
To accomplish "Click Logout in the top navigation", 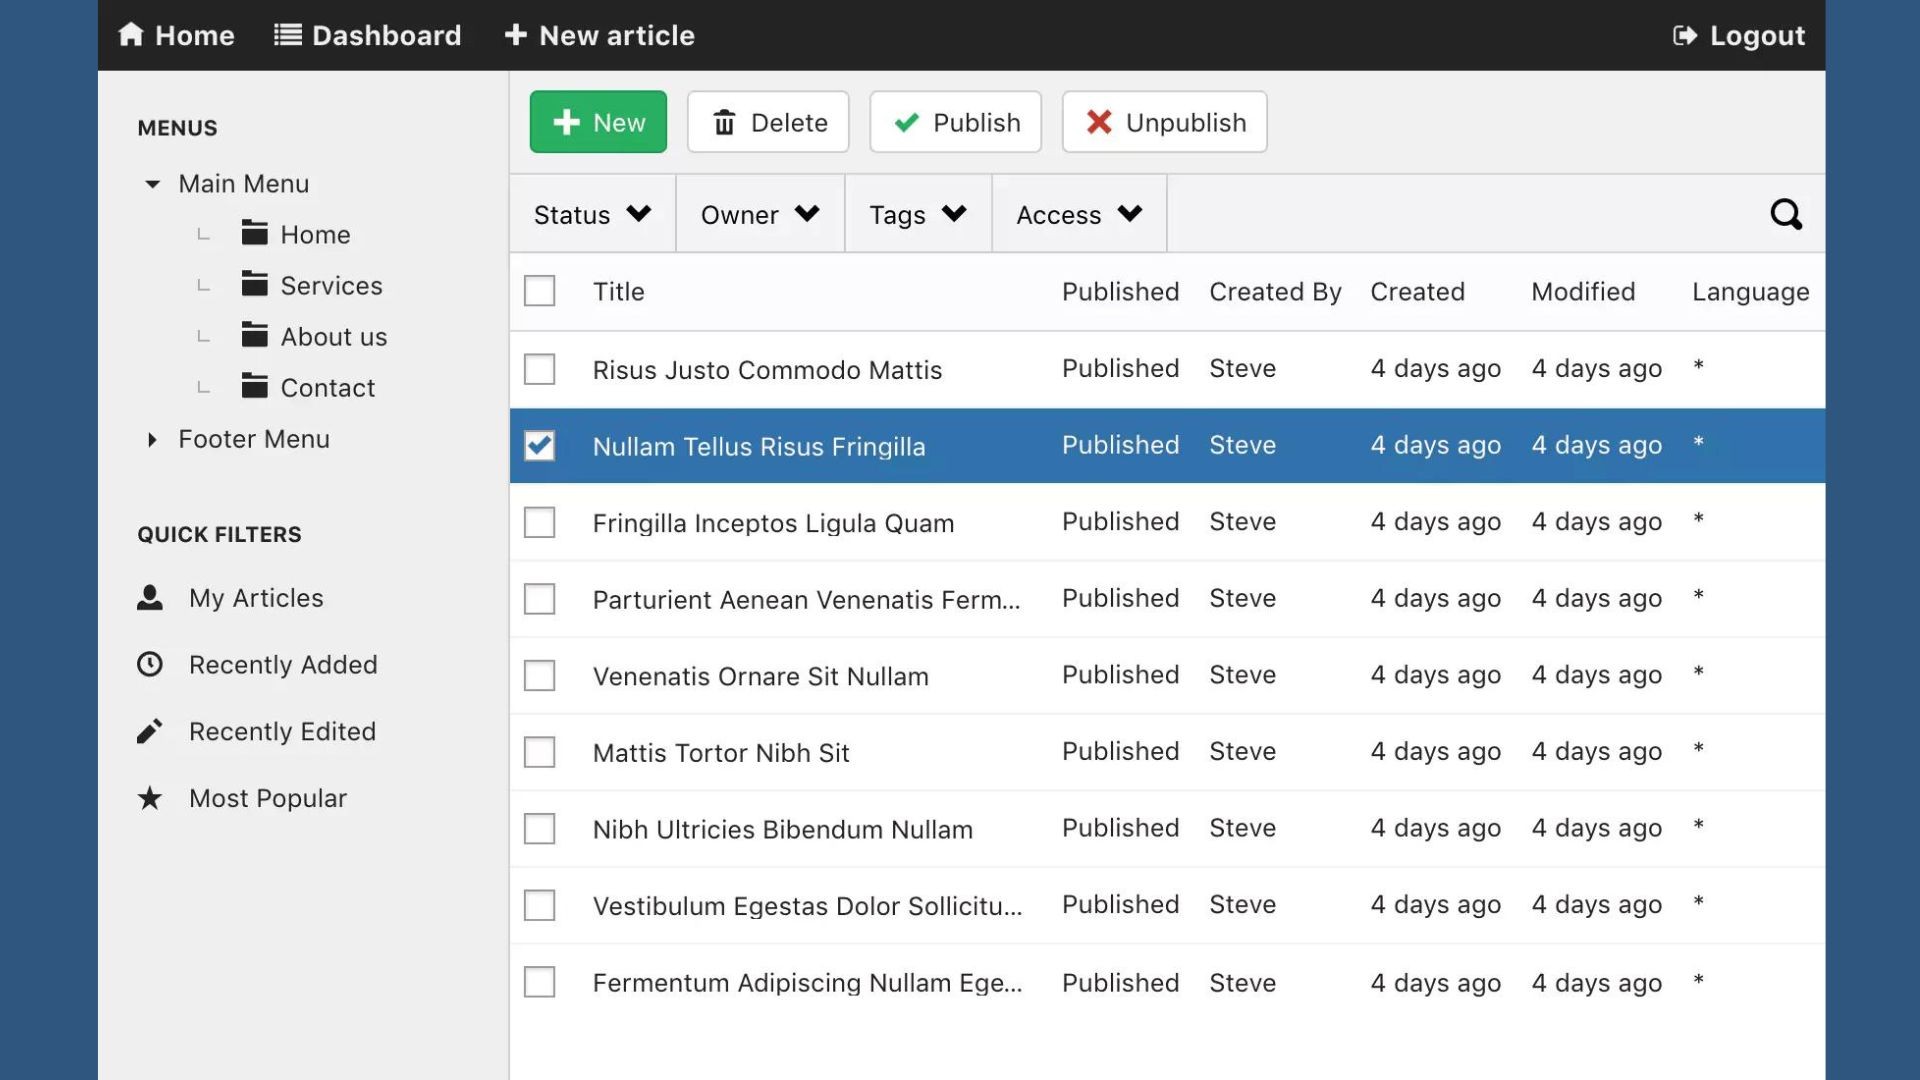I will [x=1739, y=35].
